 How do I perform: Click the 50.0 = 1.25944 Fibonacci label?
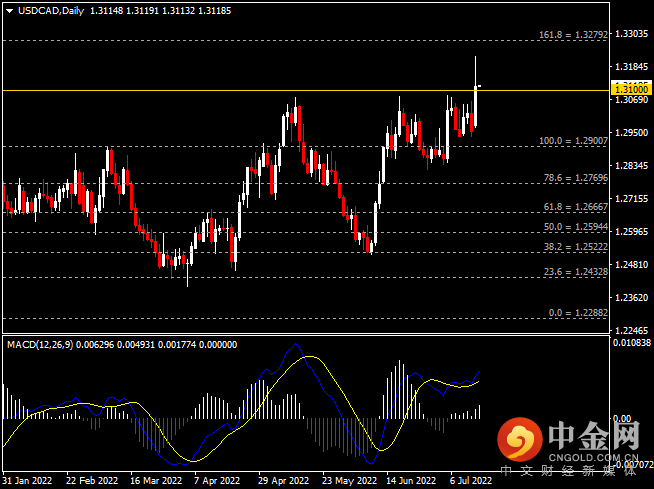coord(576,227)
